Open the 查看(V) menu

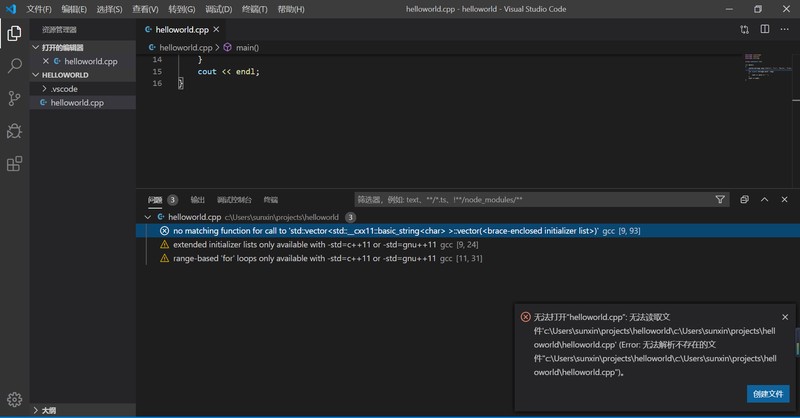(145, 9)
